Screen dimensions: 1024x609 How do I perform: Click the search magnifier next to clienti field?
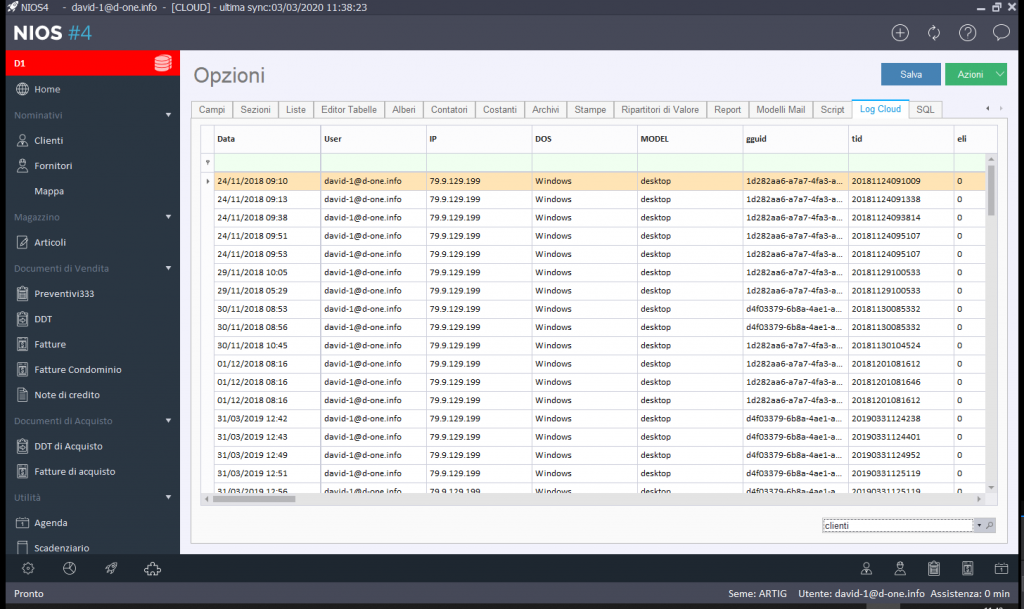point(989,525)
